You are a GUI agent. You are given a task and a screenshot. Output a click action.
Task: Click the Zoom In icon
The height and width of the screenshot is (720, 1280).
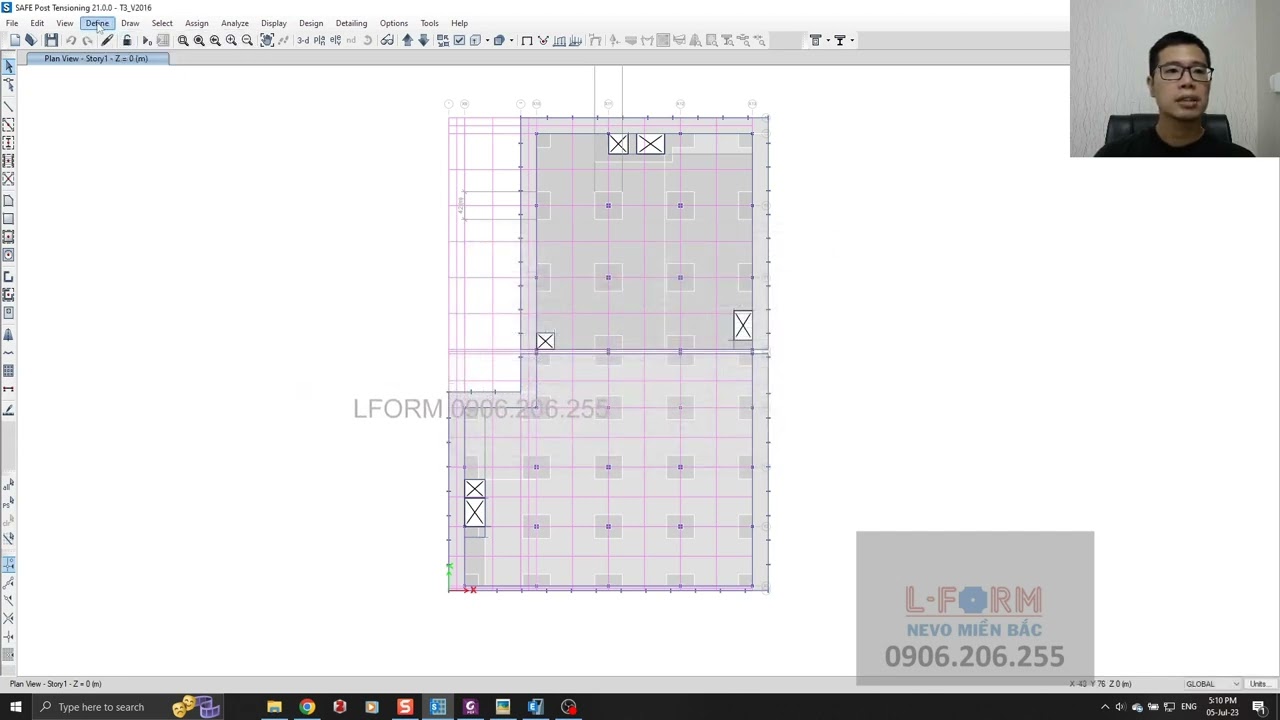[x=231, y=40]
